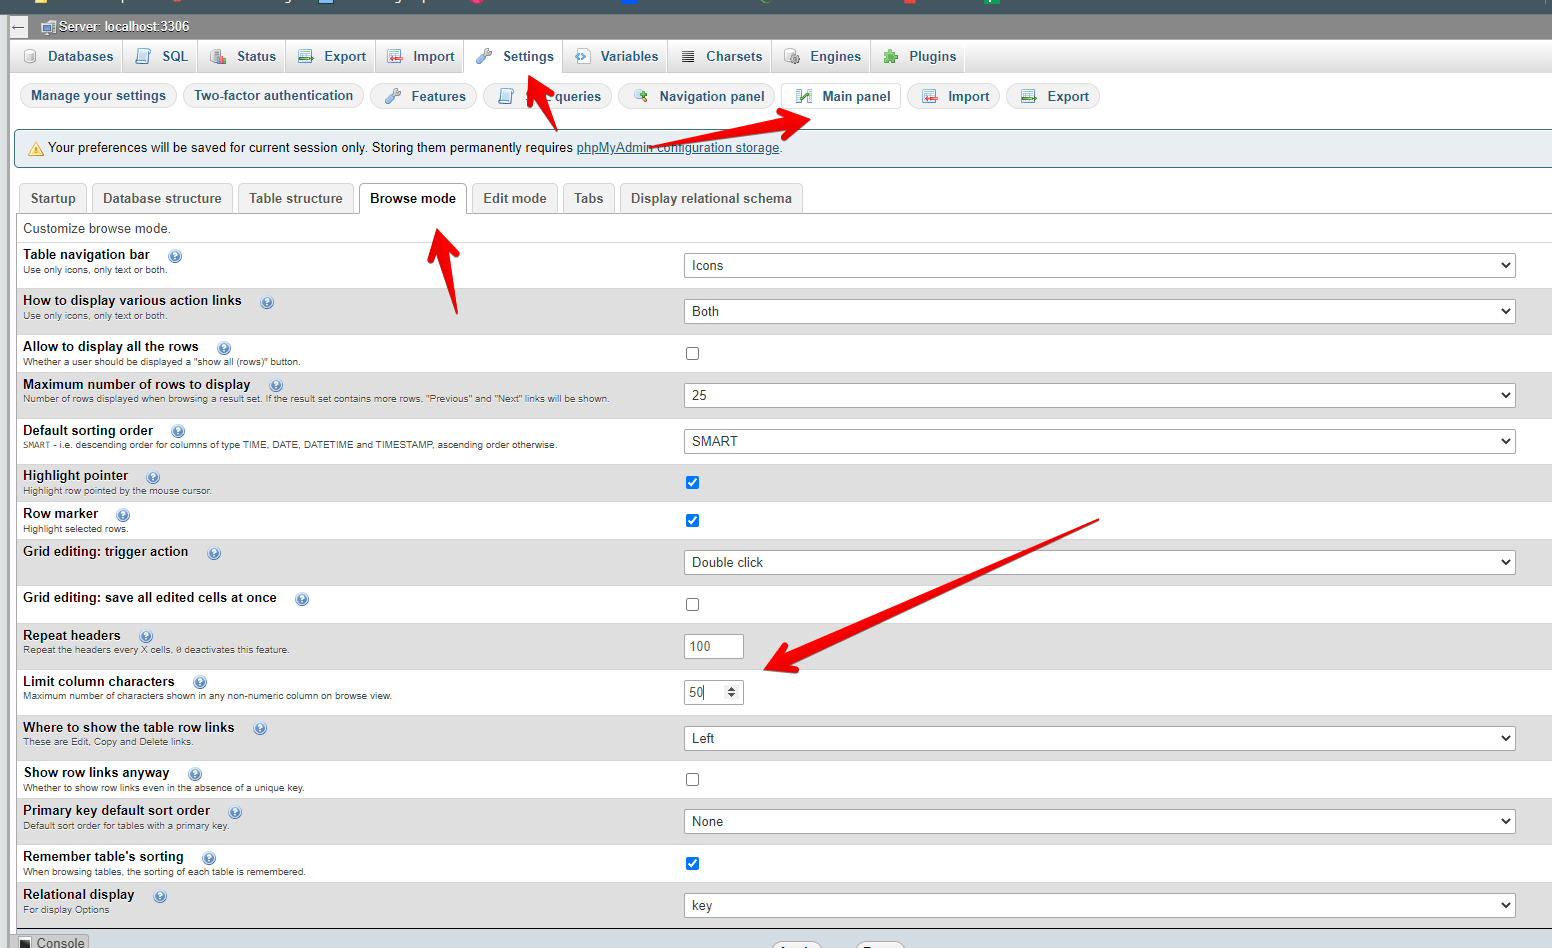Open "Where to show the table row links" dropdown
The image size is (1552, 948).
coord(1099,738)
